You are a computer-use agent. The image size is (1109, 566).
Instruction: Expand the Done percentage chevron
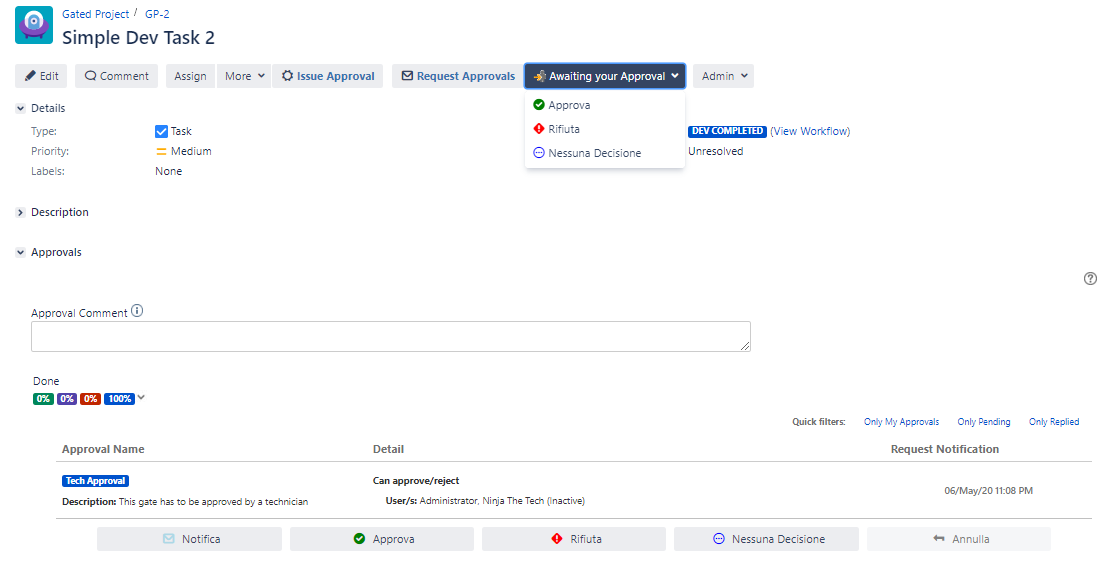141,397
